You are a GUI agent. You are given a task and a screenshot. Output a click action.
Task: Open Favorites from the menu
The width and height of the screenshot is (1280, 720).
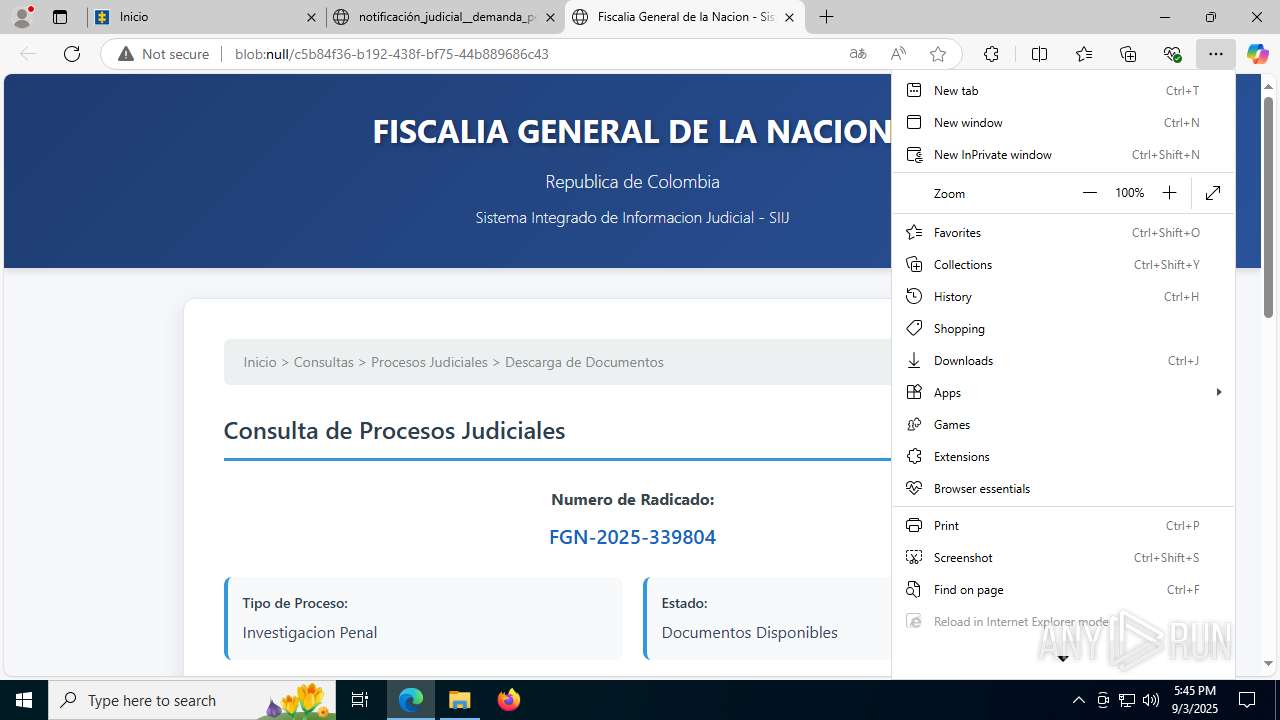click(1063, 232)
